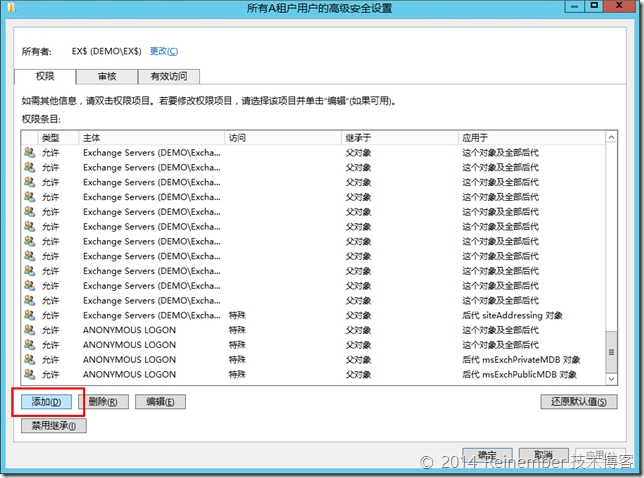This screenshot has height=478, width=644.
Task: Click the 编辑(E) button
Action: coord(160,402)
